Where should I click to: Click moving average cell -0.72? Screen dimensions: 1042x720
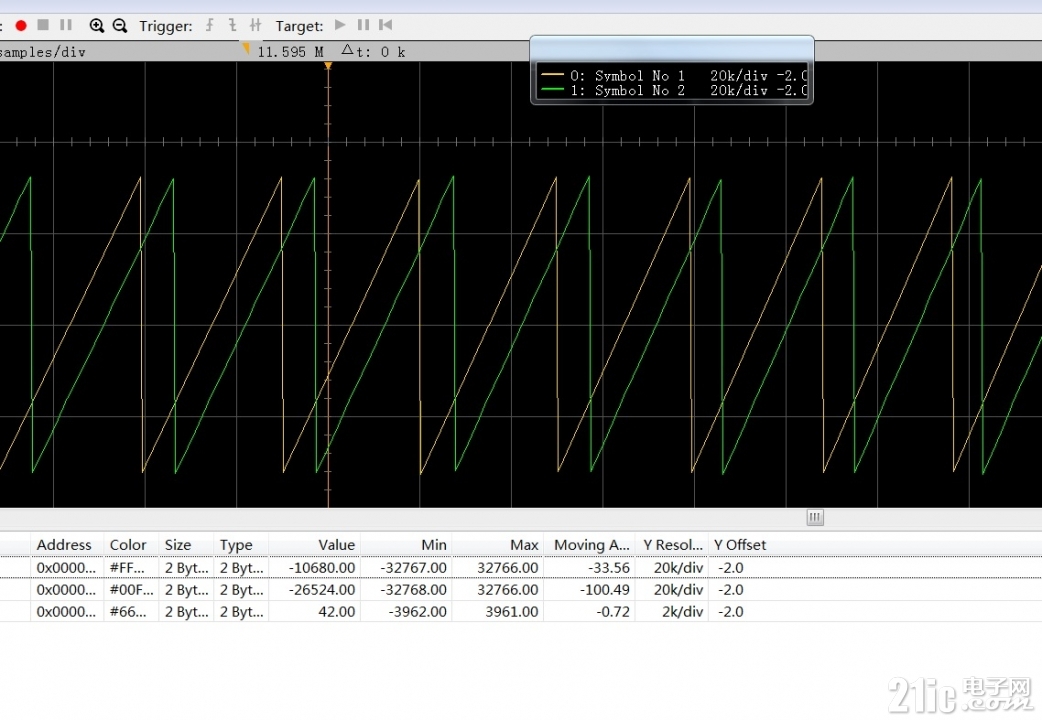(589, 612)
